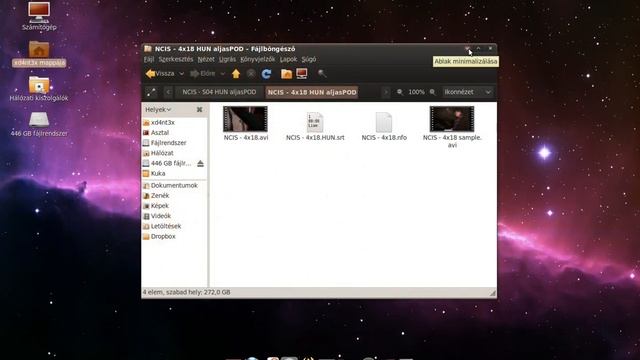Viewport: 640px width, 360px height.
Task: Minimize the file browser window
Action: 467,49
